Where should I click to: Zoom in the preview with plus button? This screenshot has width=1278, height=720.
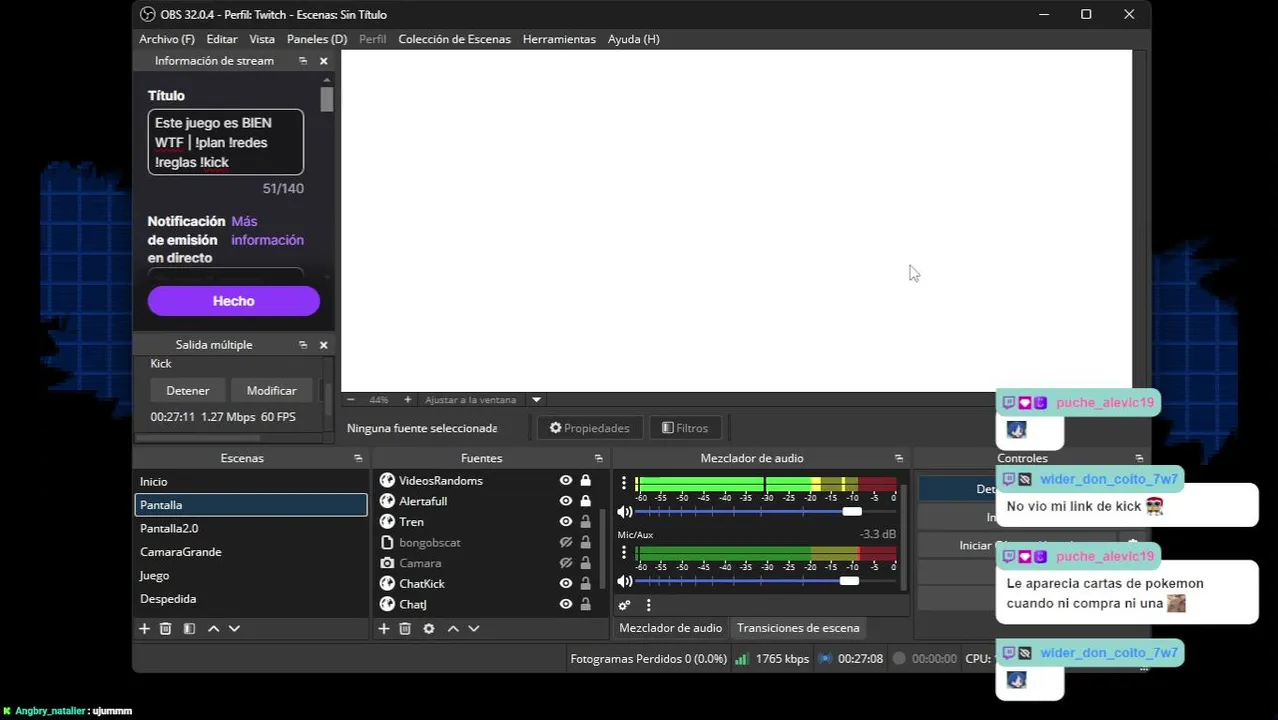(407, 400)
